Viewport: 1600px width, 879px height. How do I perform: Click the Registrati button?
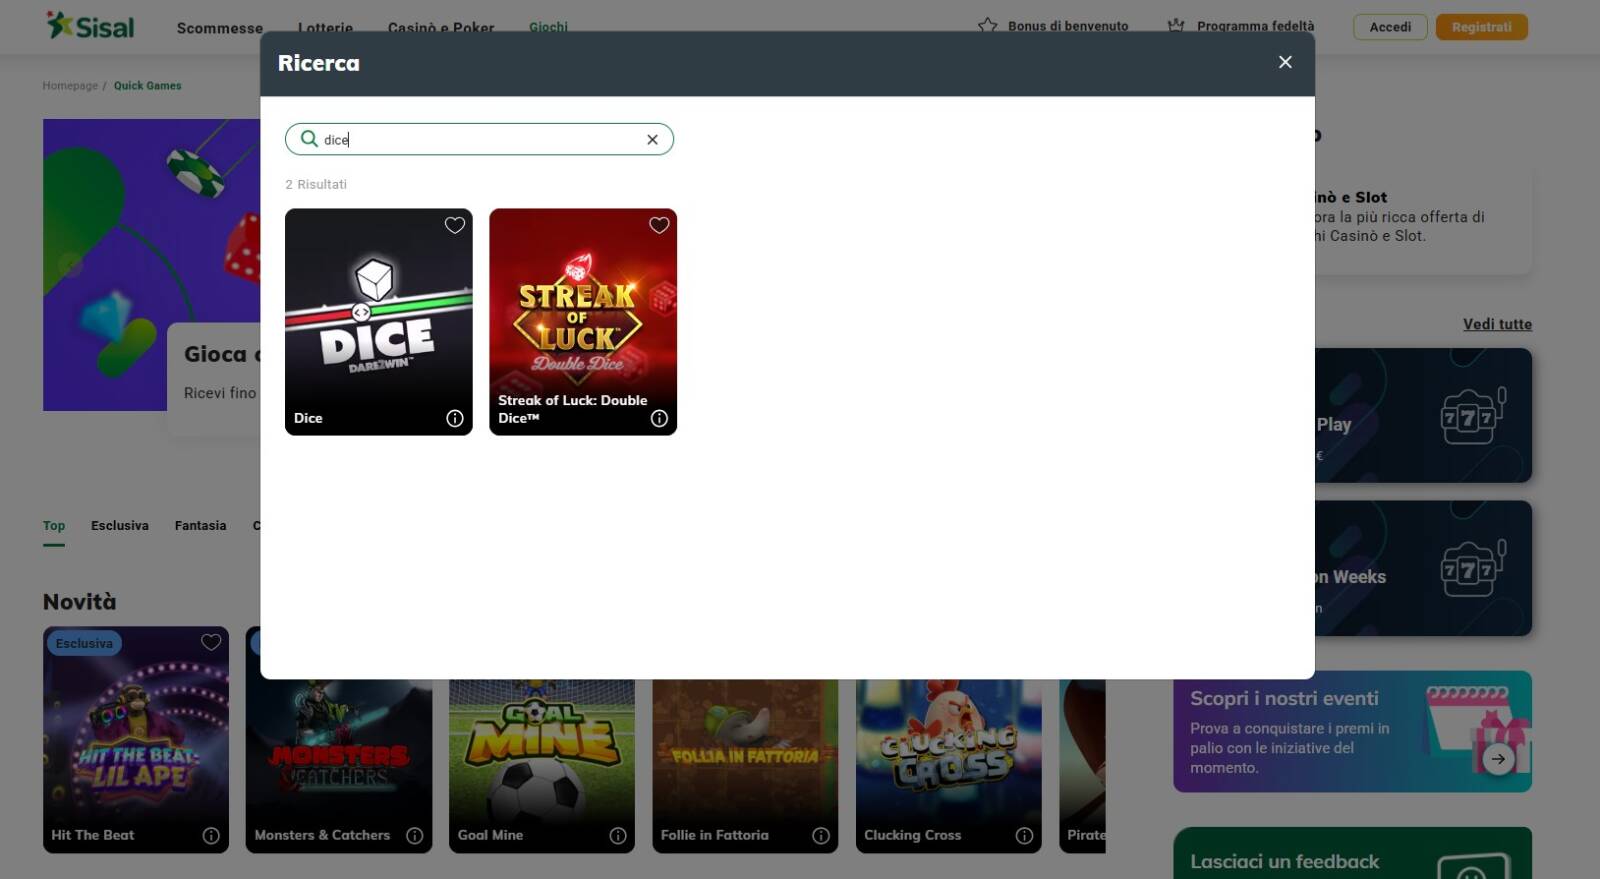coord(1481,27)
